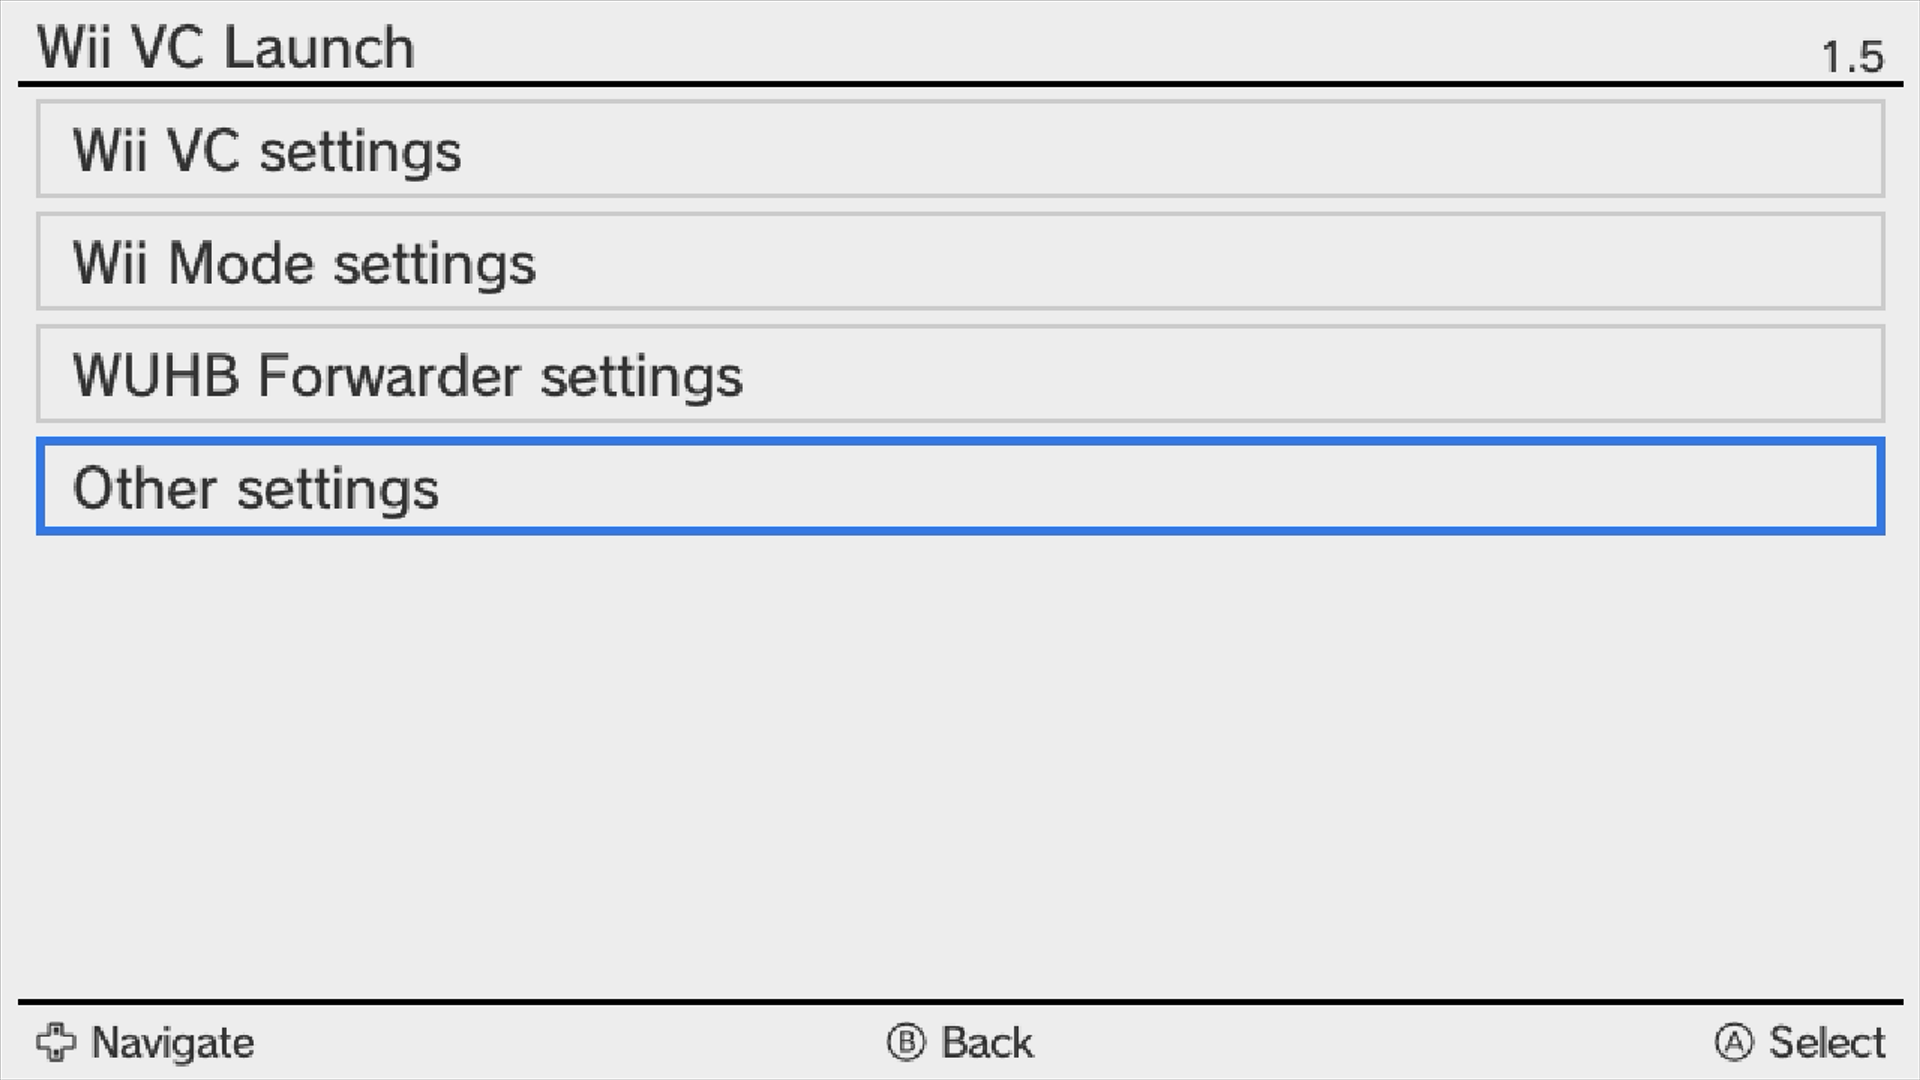The width and height of the screenshot is (1920, 1080).
Task: Click the circled B button icon
Action: [906, 1042]
